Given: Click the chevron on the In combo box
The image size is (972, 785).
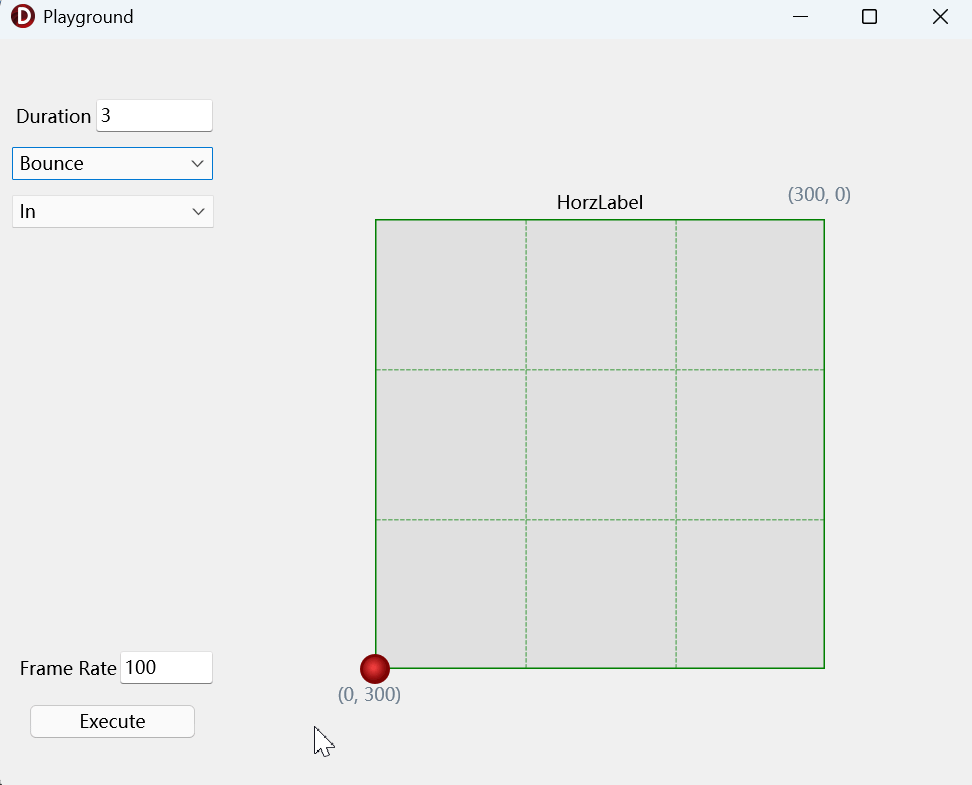Looking at the screenshot, I should pos(198,211).
